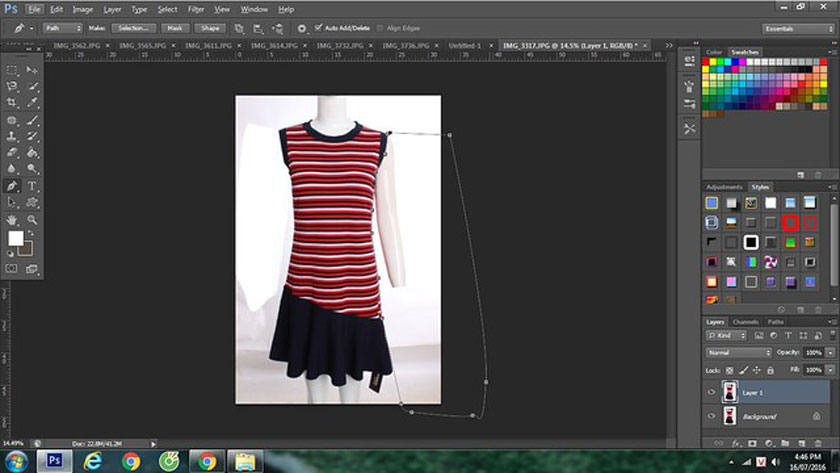Select the Hand tool
This screenshot has width=840, height=473.
[12, 220]
